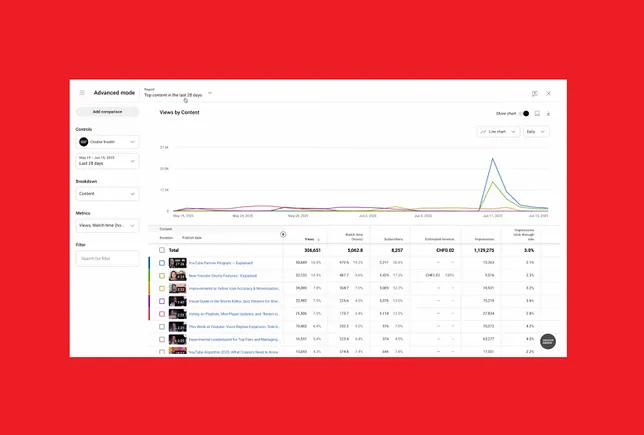The height and width of the screenshot is (435, 644).
Task: Close the Advanced mode panel
Action: (x=548, y=93)
